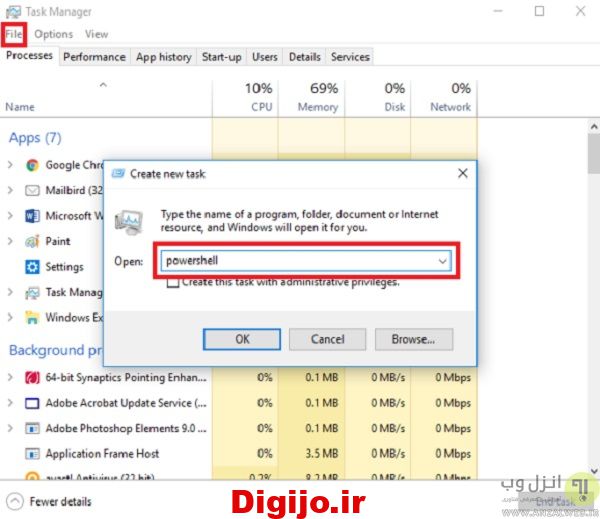Image resolution: width=600 pixels, height=519 pixels.
Task: Click the Windows Explorer folder icon
Action: point(32,318)
